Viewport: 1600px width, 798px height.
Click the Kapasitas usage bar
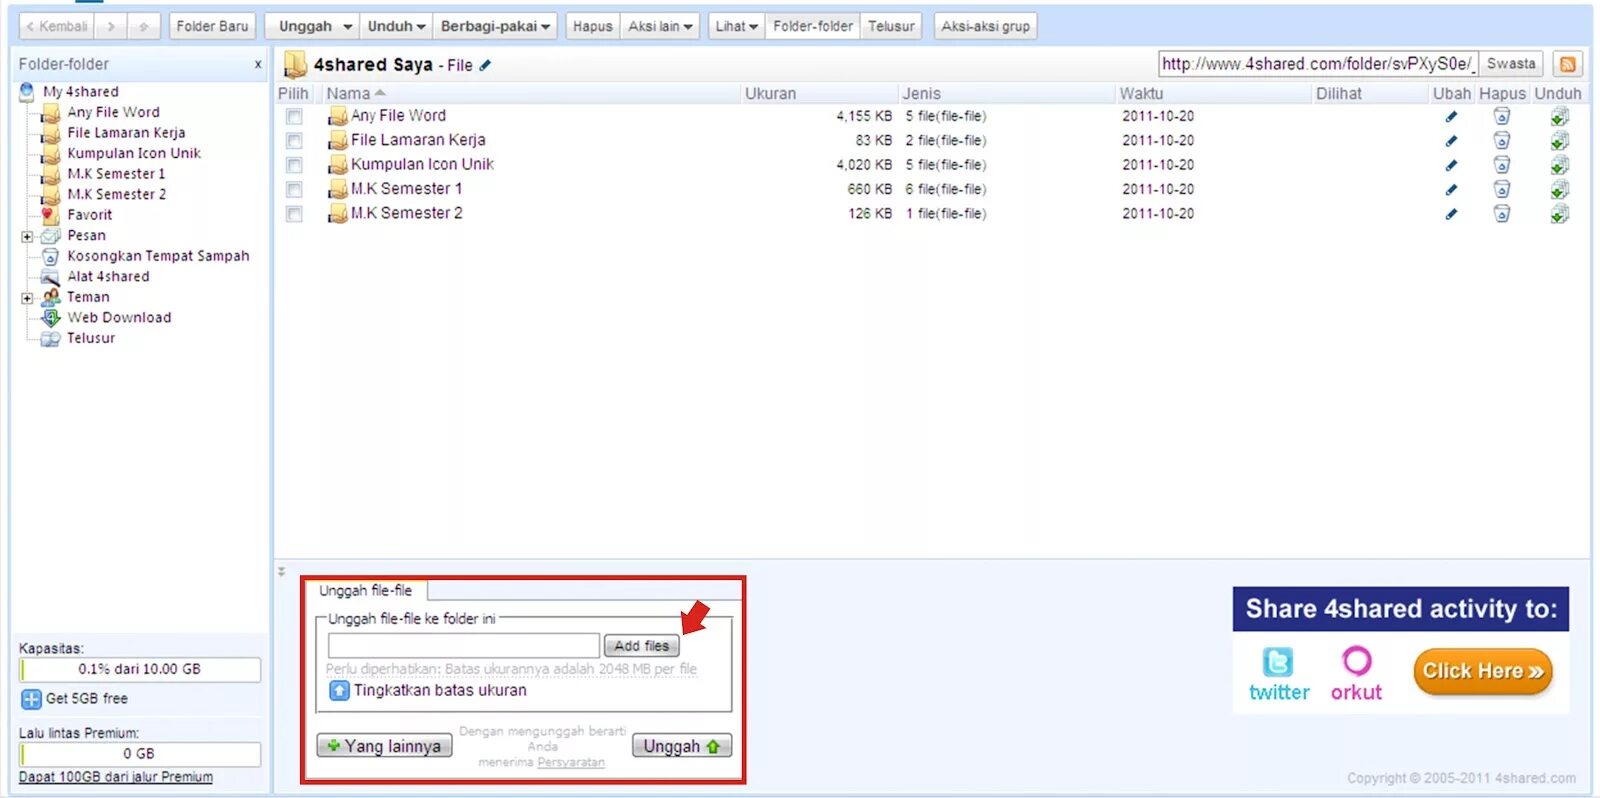tap(140, 669)
